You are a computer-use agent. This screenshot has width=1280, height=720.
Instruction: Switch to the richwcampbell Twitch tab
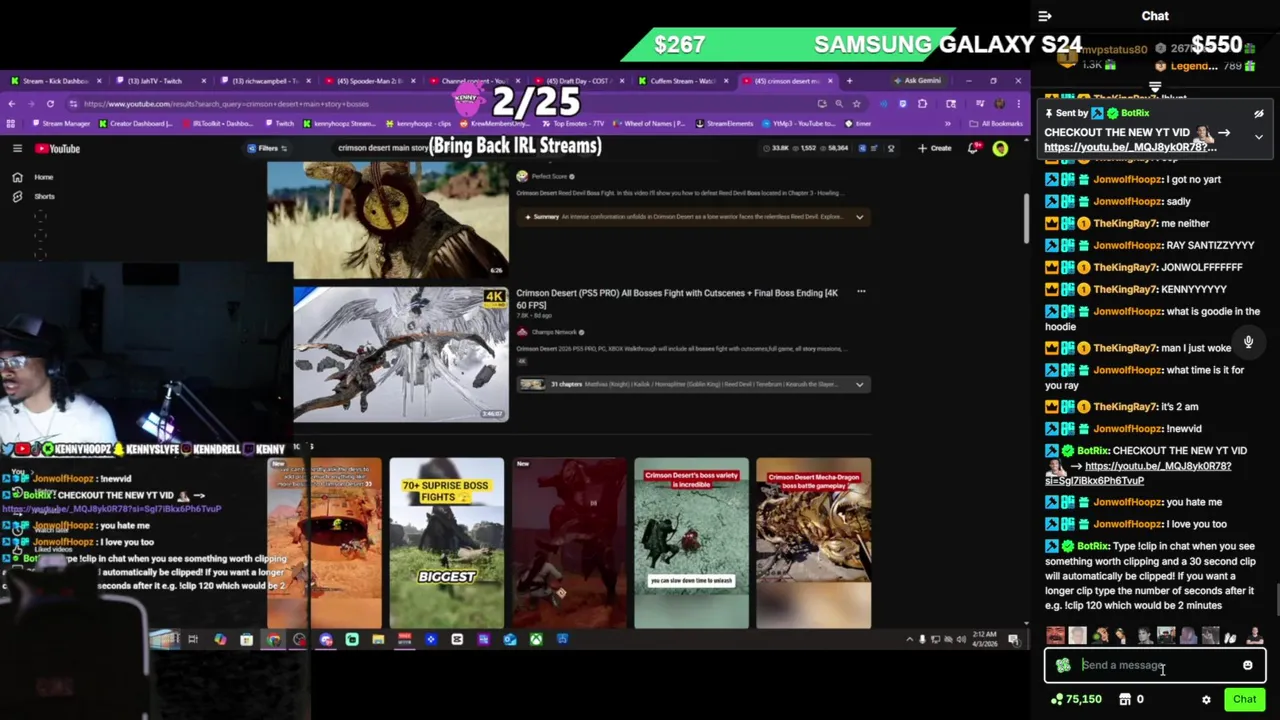265,81
